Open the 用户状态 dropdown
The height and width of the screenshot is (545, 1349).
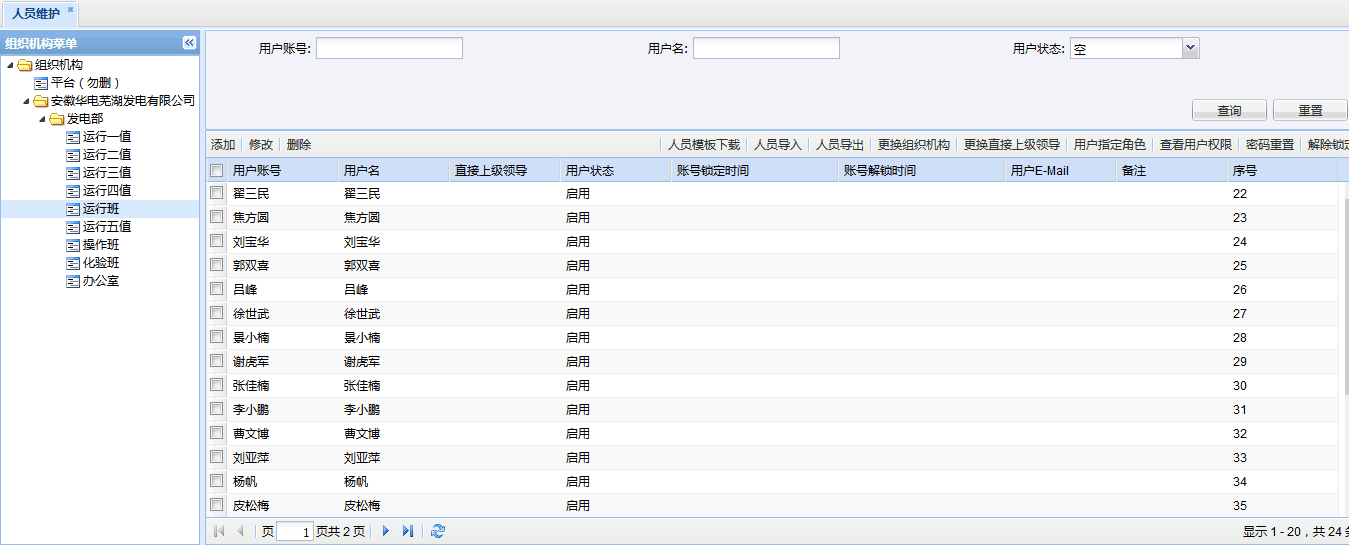(x=1190, y=48)
